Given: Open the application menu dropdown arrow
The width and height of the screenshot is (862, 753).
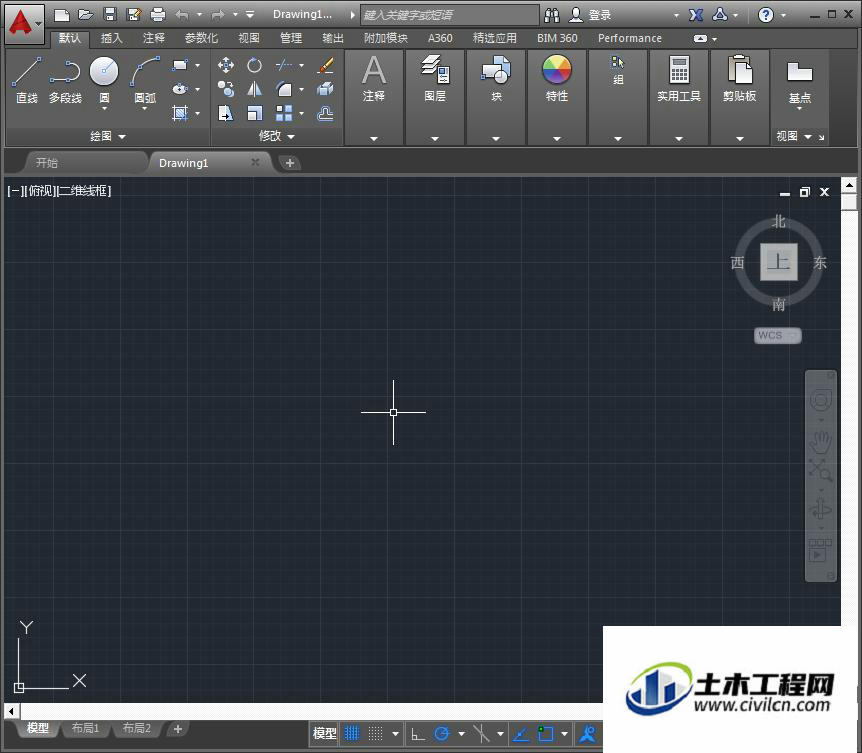Looking at the screenshot, I should 38,23.
